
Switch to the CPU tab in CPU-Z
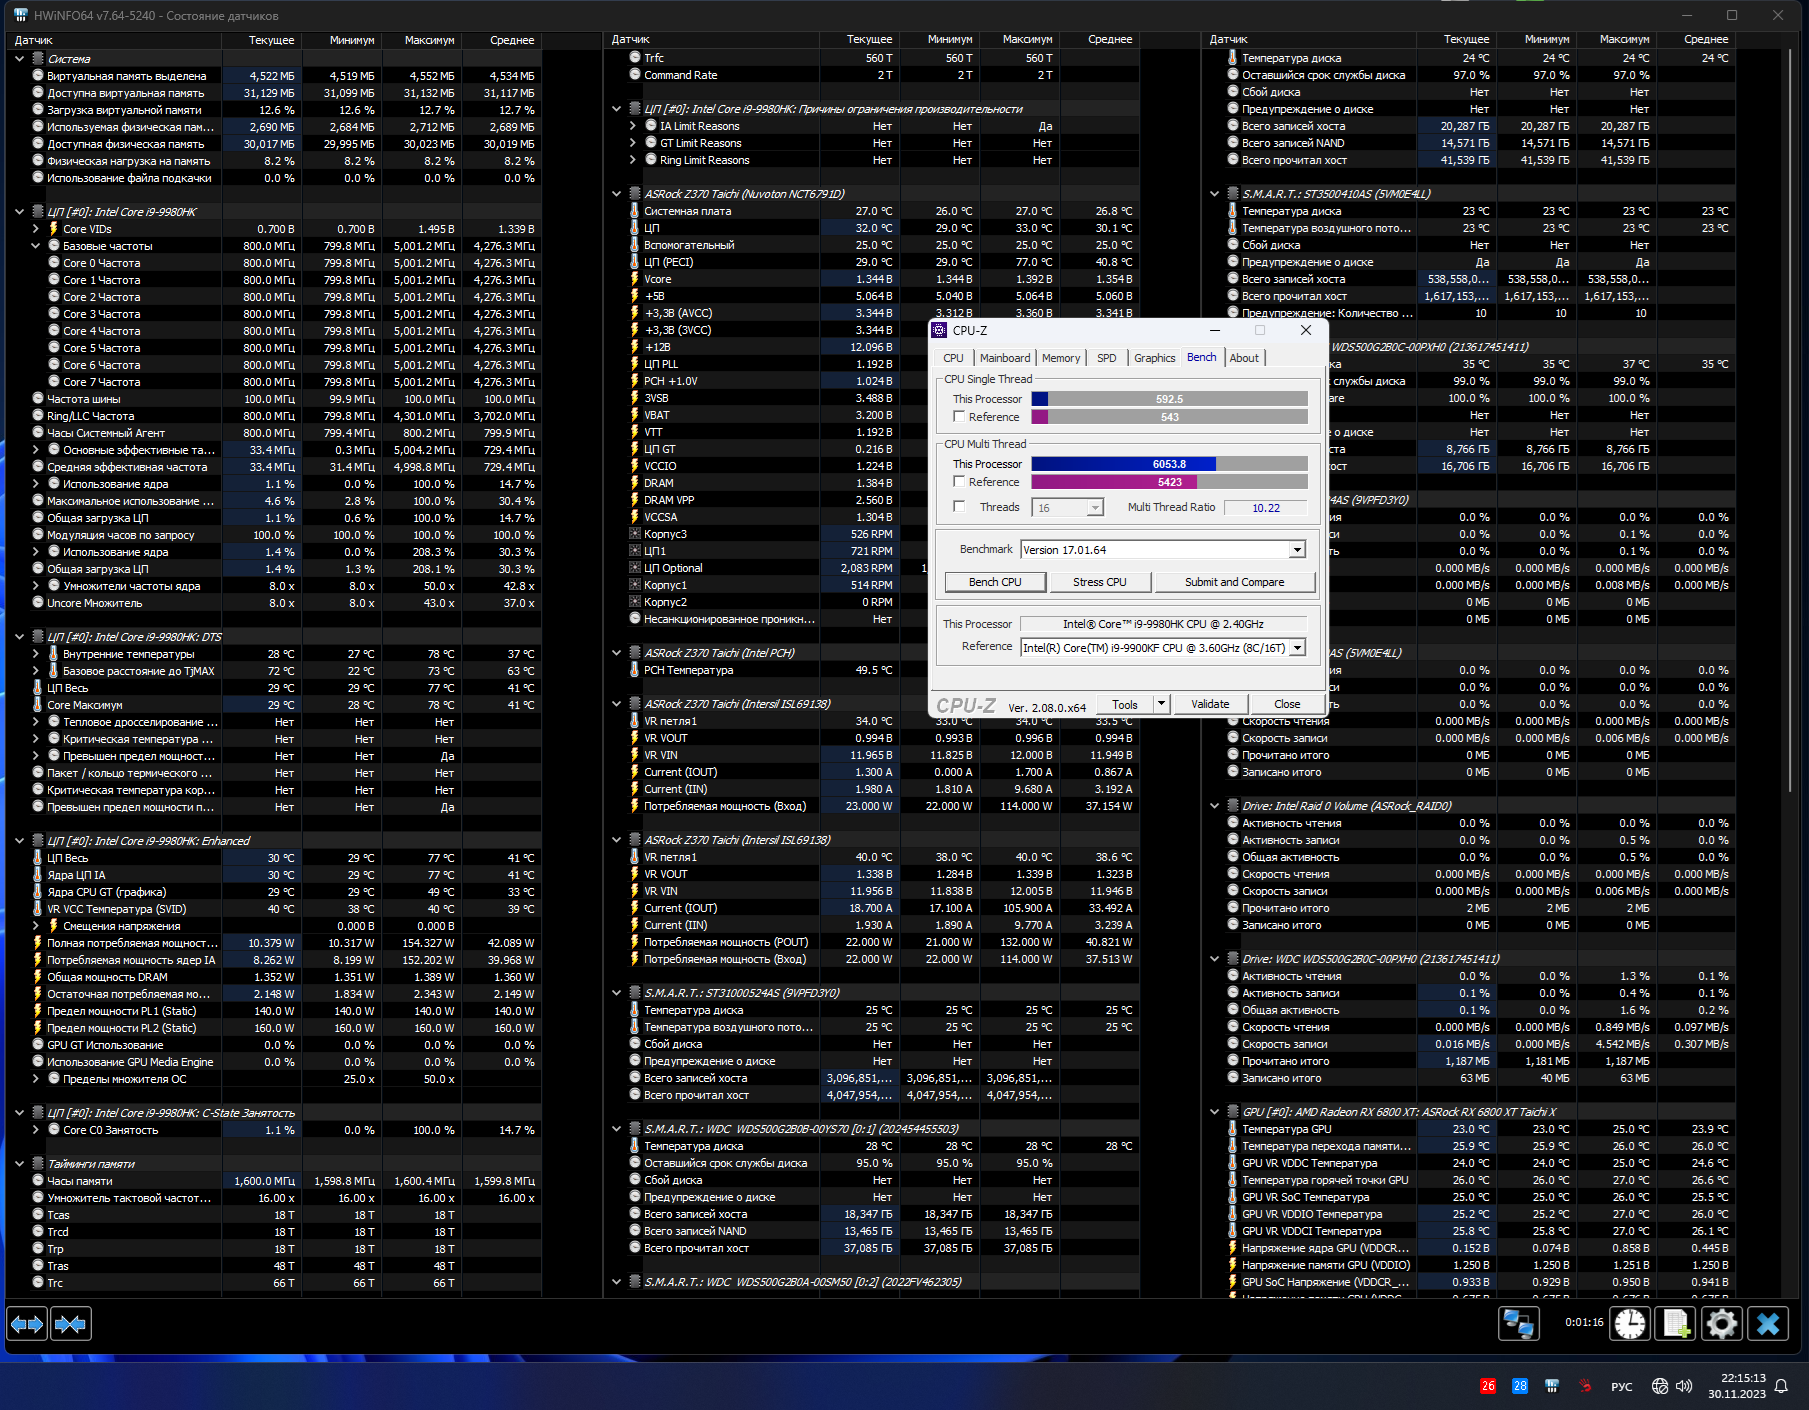[x=953, y=358]
